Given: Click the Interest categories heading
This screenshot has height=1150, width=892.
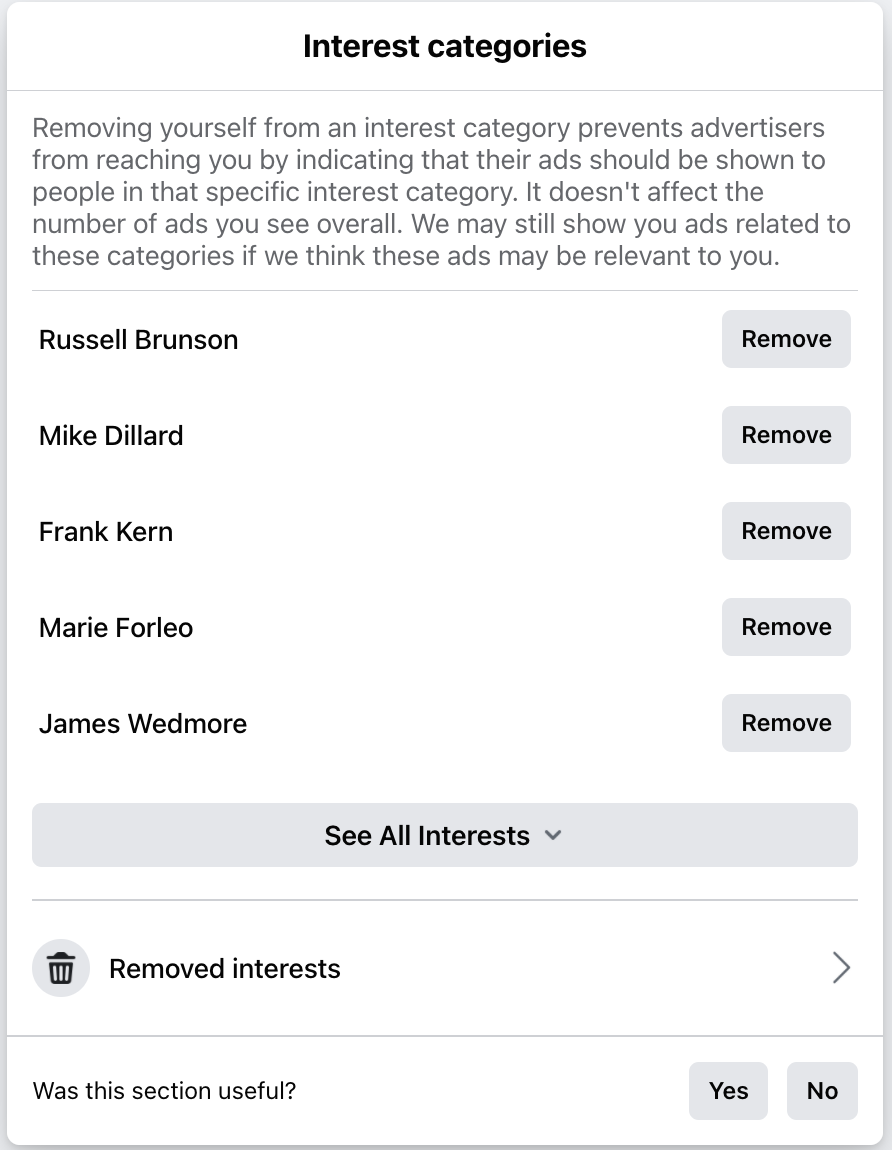Looking at the screenshot, I should 445,46.
